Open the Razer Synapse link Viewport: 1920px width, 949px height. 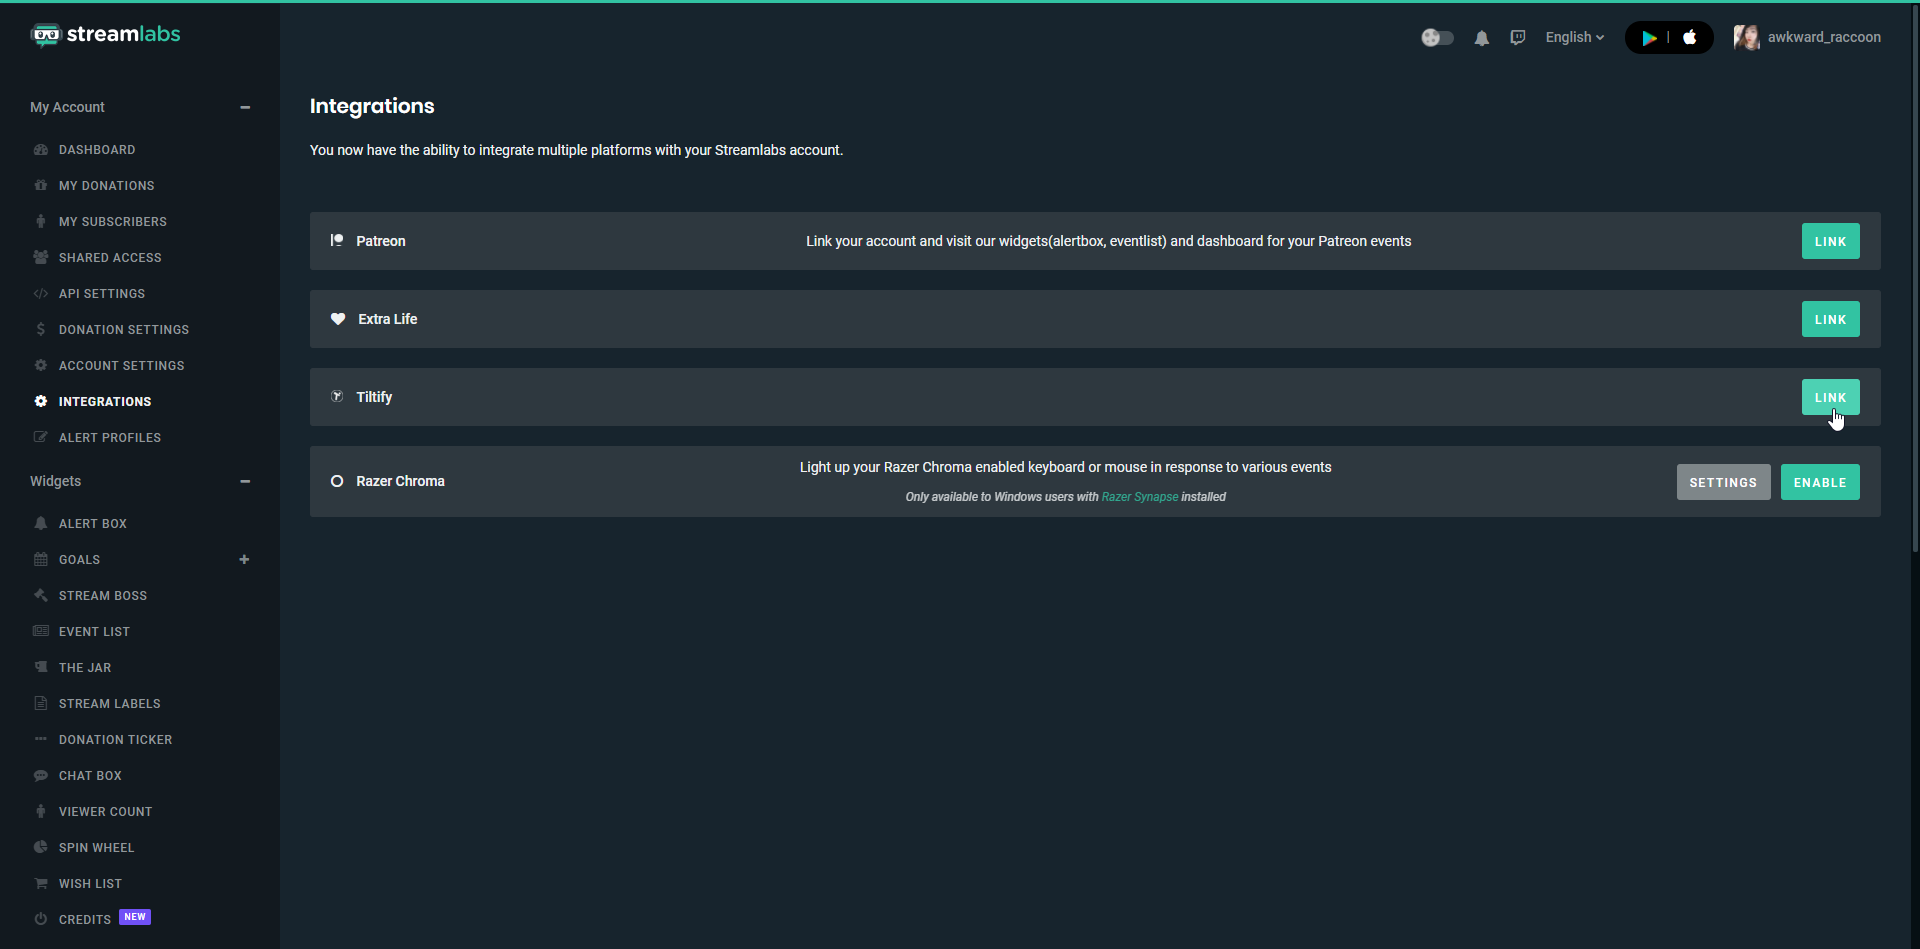click(x=1139, y=497)
